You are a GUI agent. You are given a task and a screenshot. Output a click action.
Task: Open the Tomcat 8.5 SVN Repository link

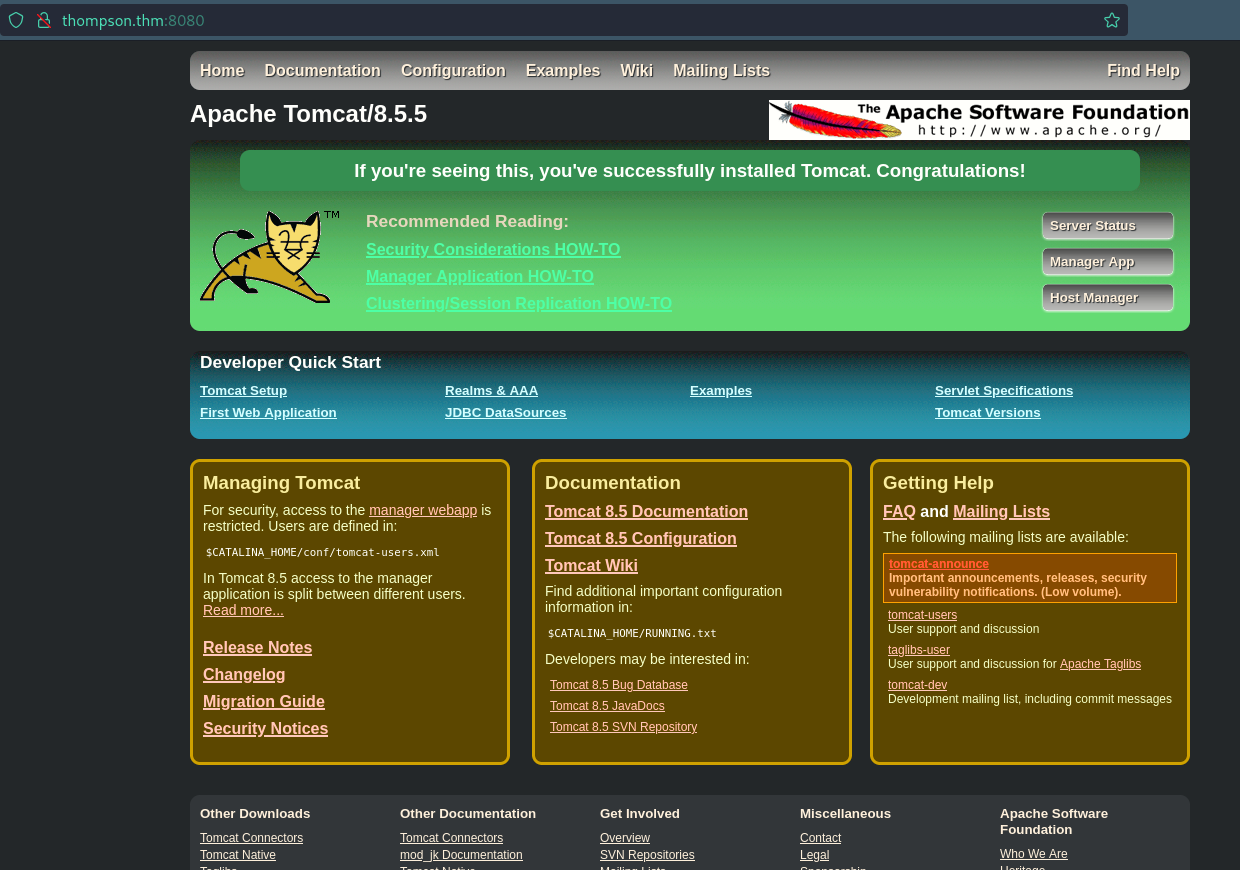(x=623, y=727)
